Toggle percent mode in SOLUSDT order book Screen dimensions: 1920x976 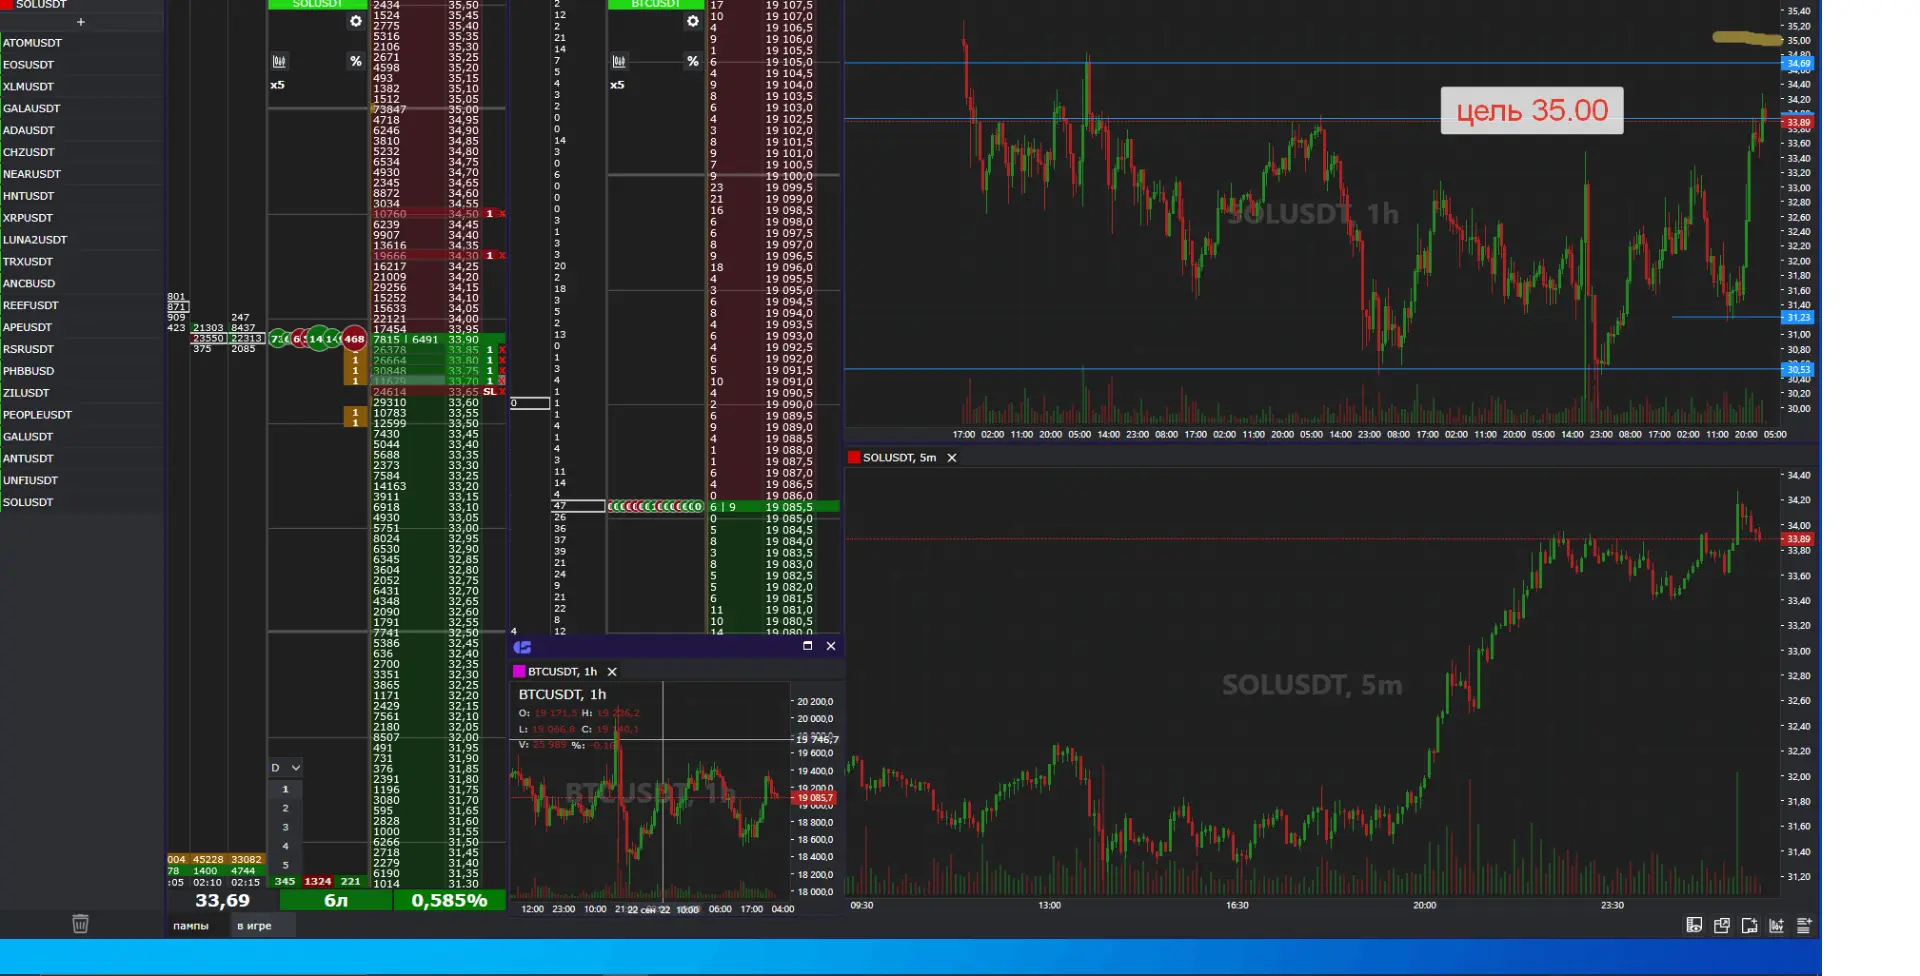(355, 62)
